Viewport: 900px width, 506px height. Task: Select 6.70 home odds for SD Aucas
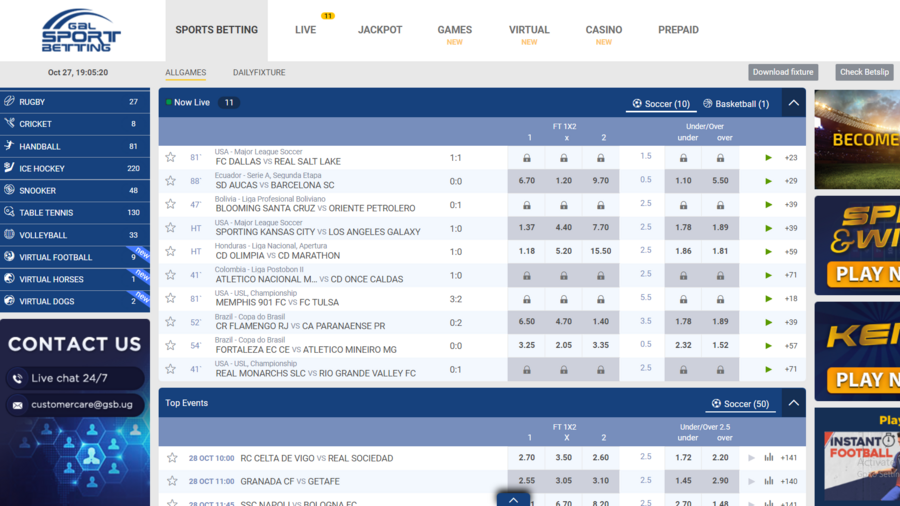coord(526,181)
